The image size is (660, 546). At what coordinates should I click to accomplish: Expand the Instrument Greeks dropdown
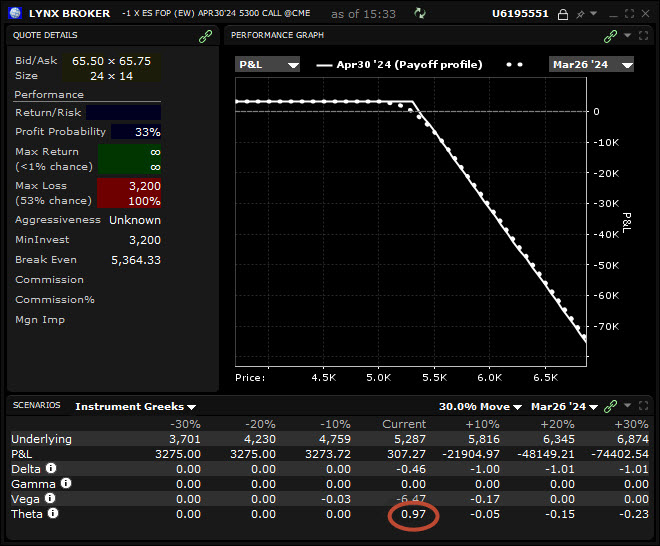click(136, 406)
